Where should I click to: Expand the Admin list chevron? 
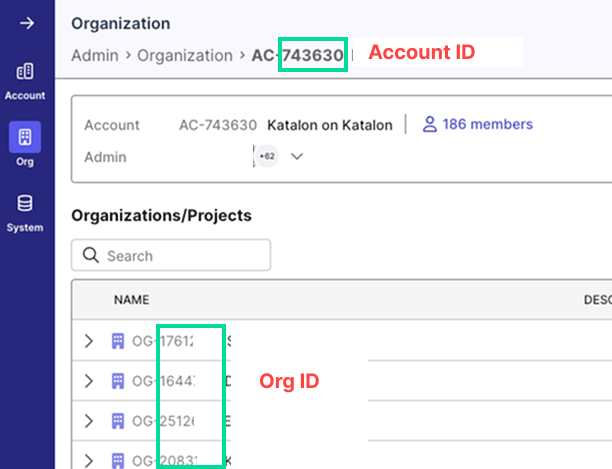[297, 156]
